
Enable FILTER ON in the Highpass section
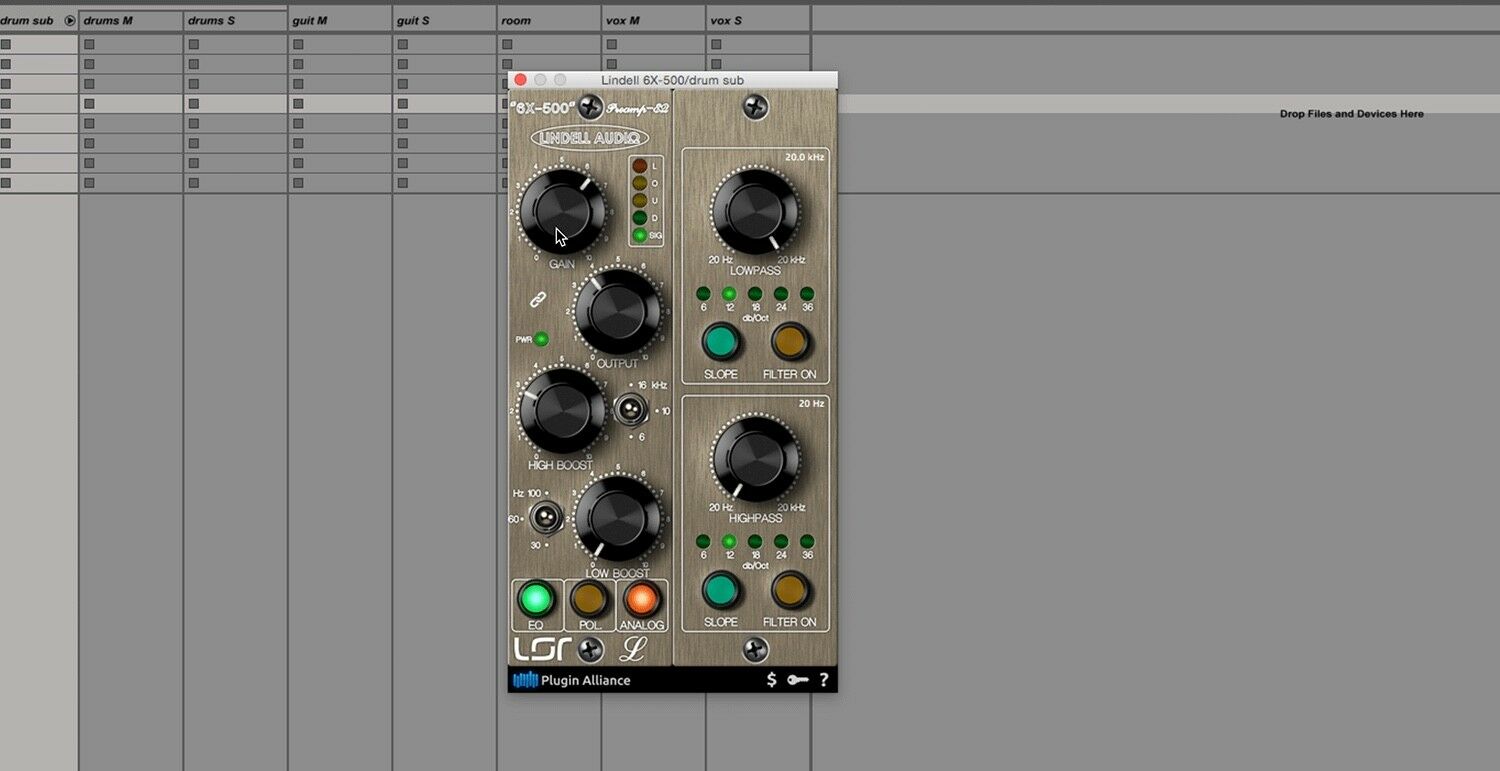click(789, 590)
